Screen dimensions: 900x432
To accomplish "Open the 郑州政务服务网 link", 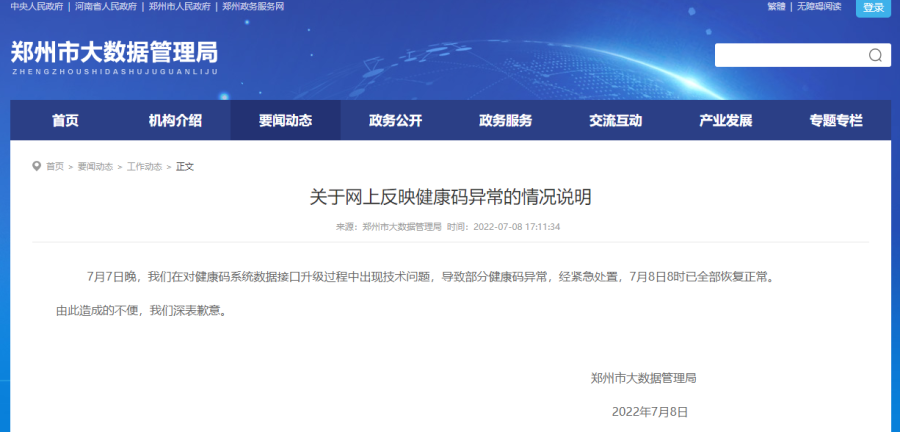I will click(x=253, y=7).
